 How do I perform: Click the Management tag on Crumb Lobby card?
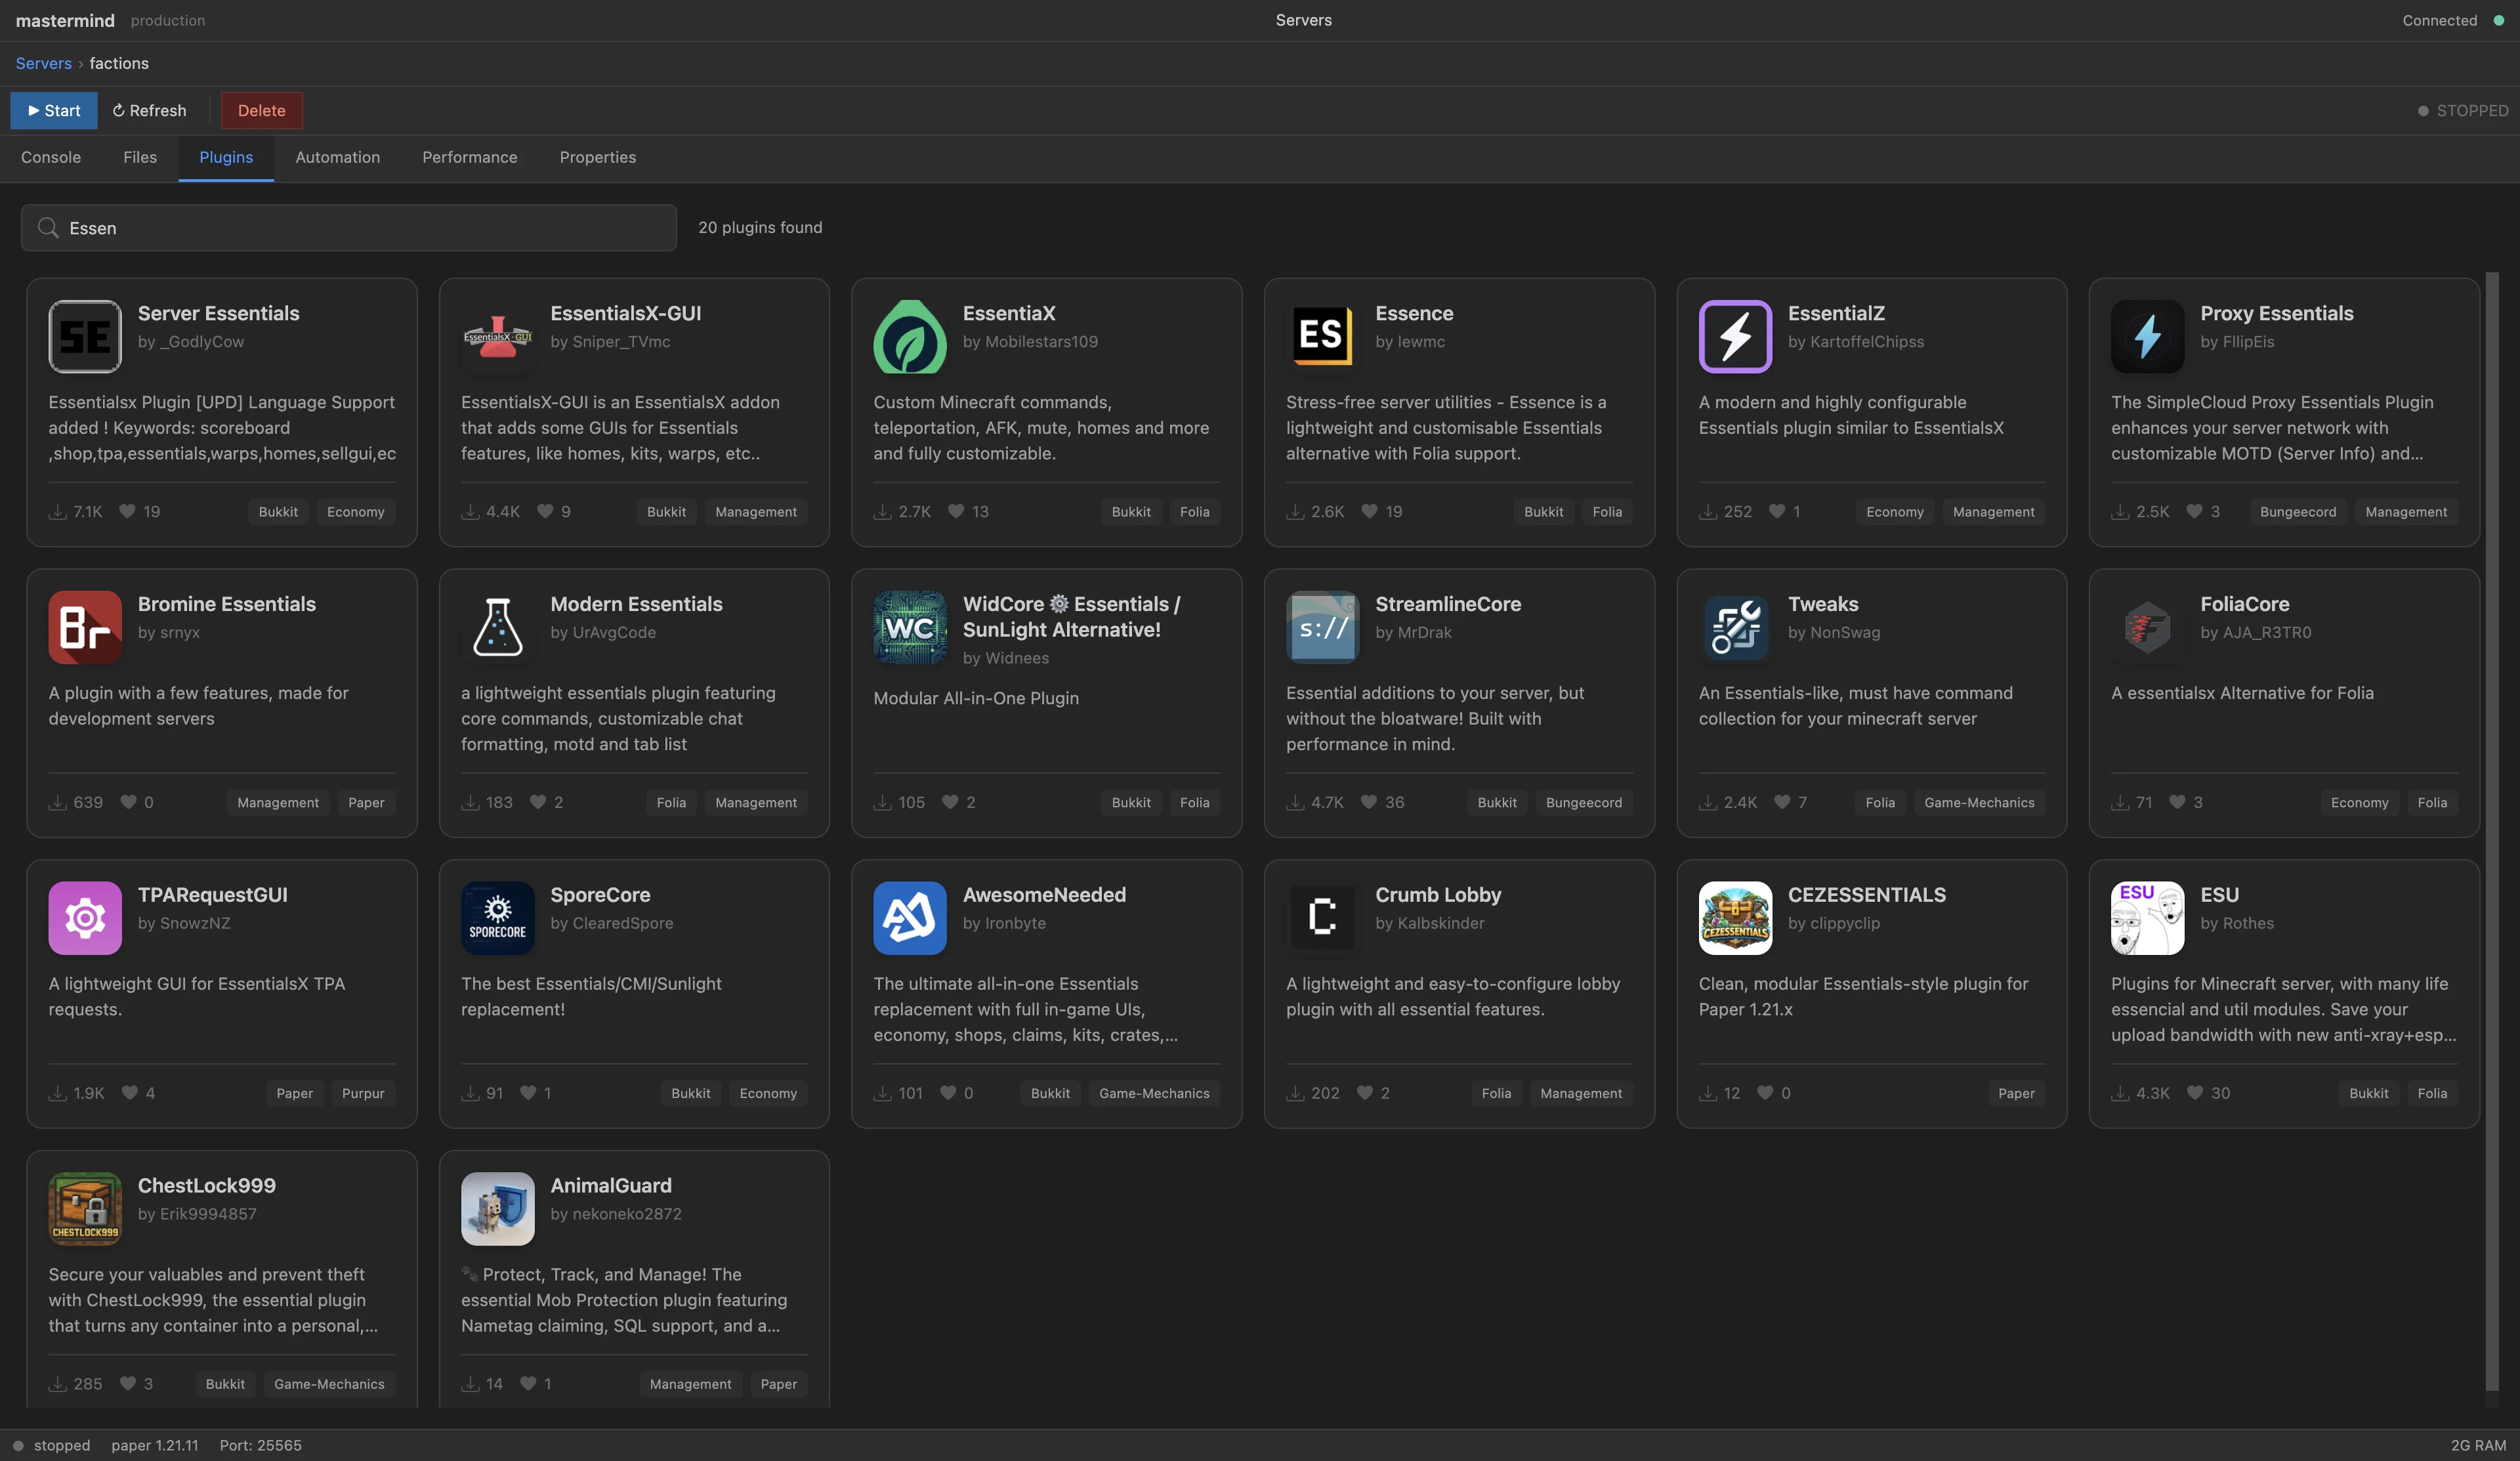[x=1580, y=1093]
